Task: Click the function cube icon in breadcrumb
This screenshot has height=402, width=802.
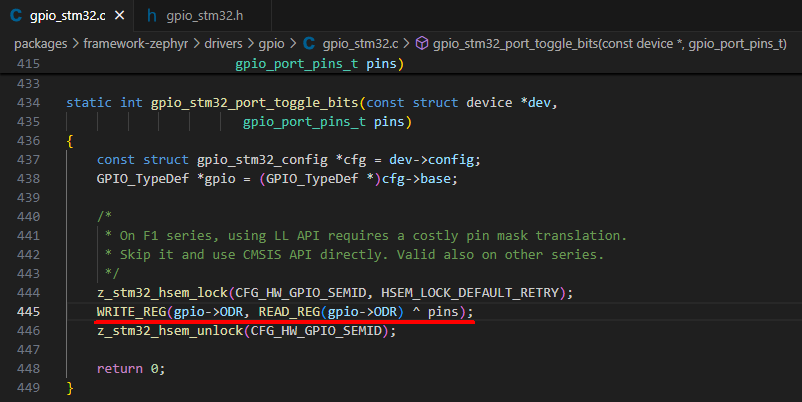Action: click(421, 43)
